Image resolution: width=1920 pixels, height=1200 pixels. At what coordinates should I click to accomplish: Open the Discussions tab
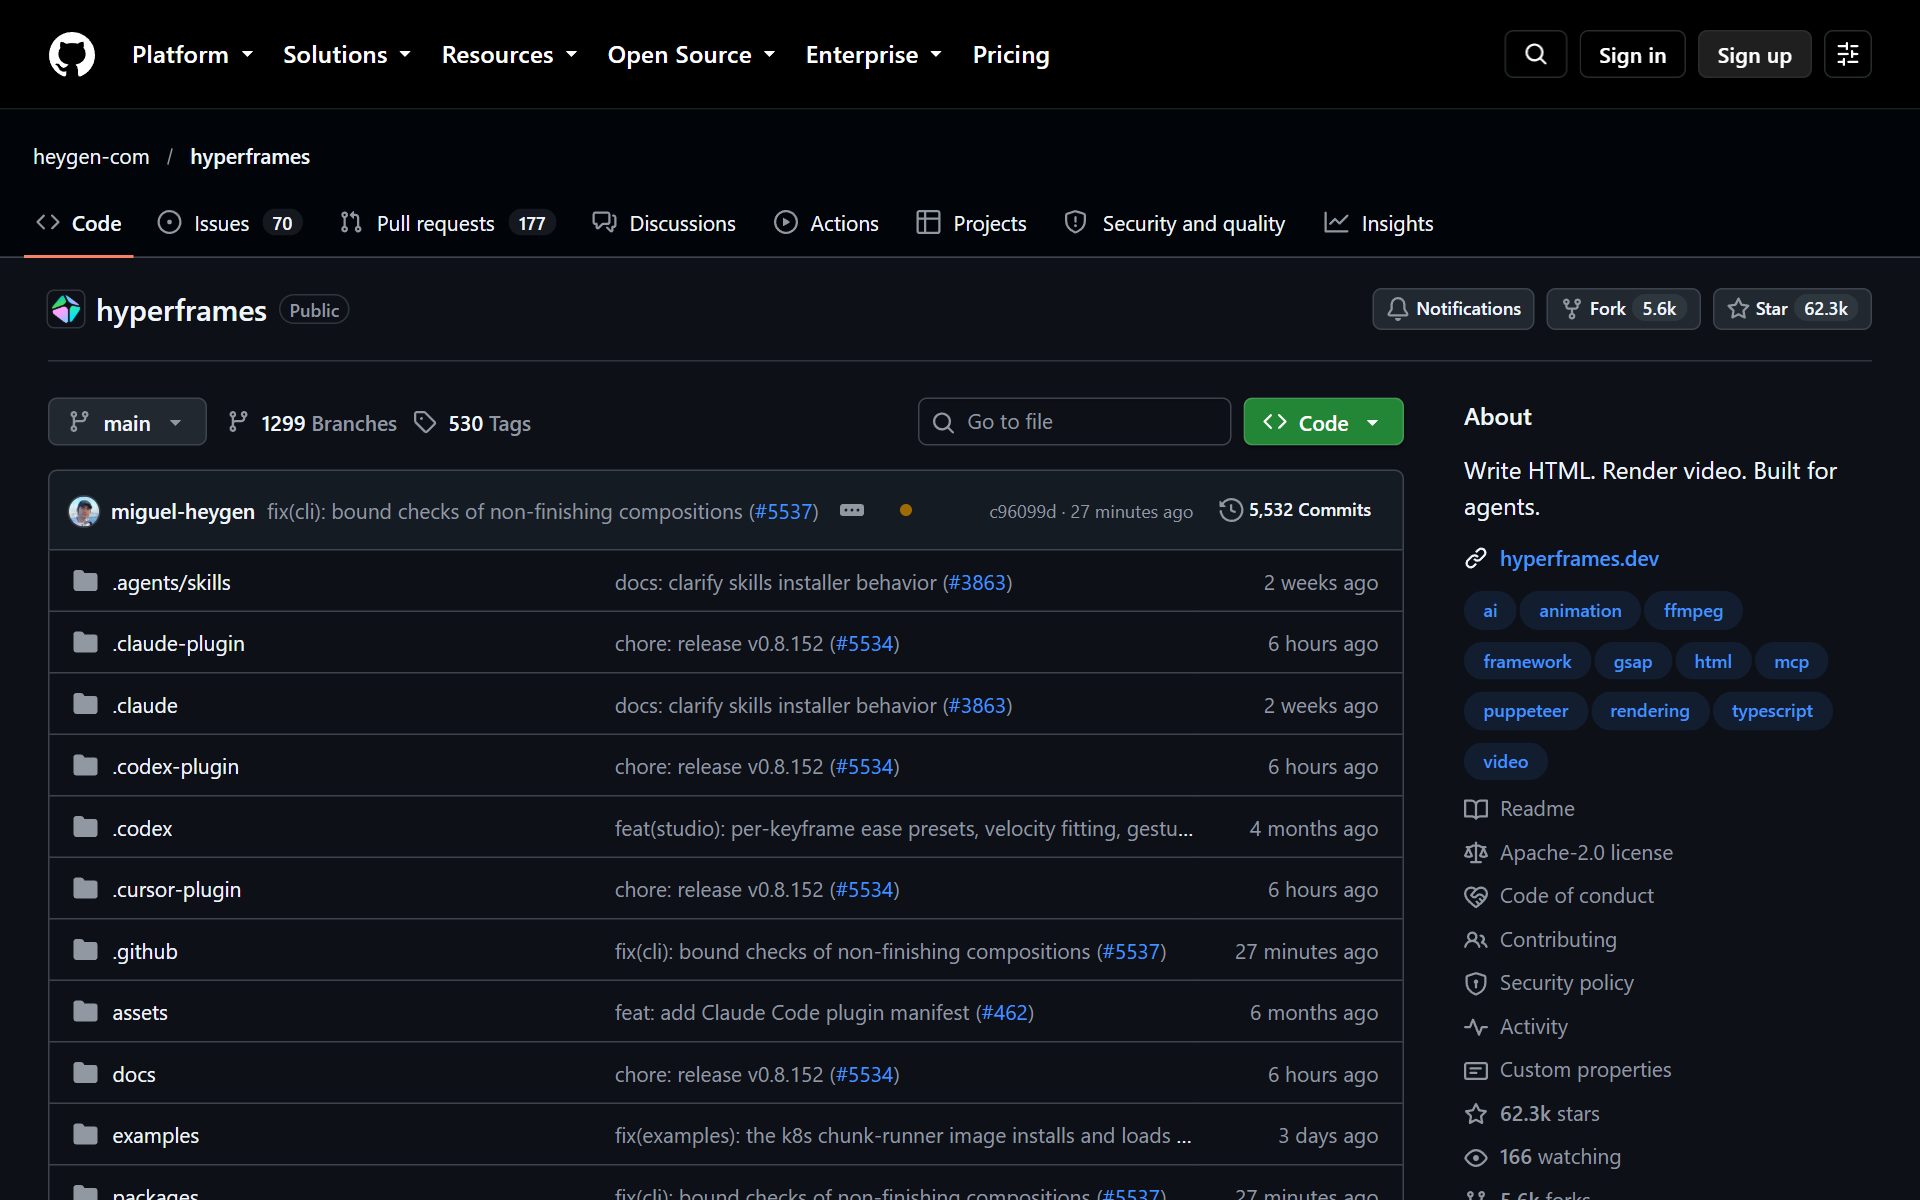[x=664, y=223]
